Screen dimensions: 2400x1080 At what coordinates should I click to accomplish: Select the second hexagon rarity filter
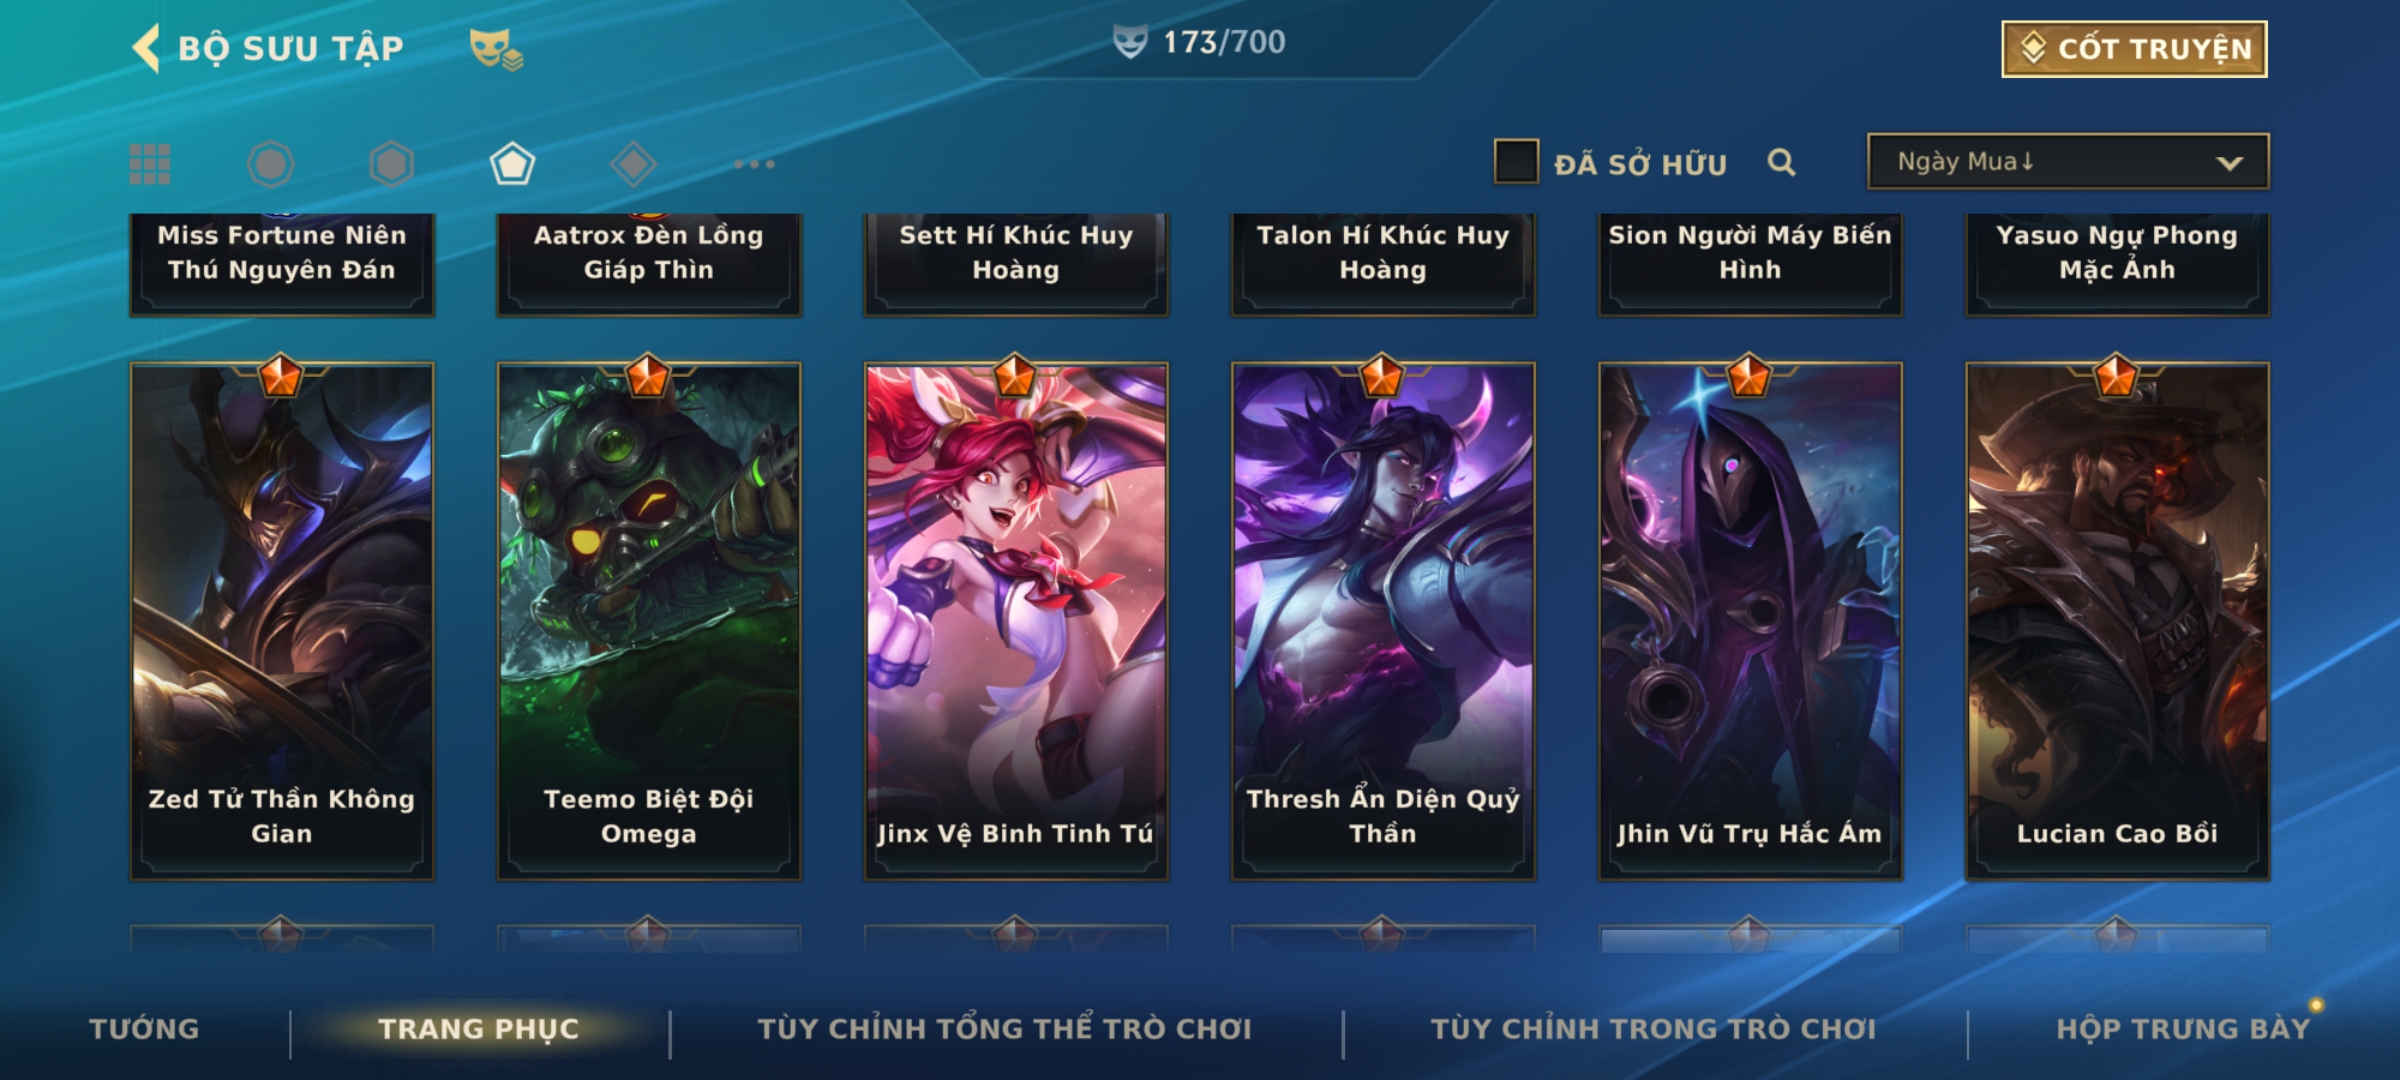tap(391, 164)
